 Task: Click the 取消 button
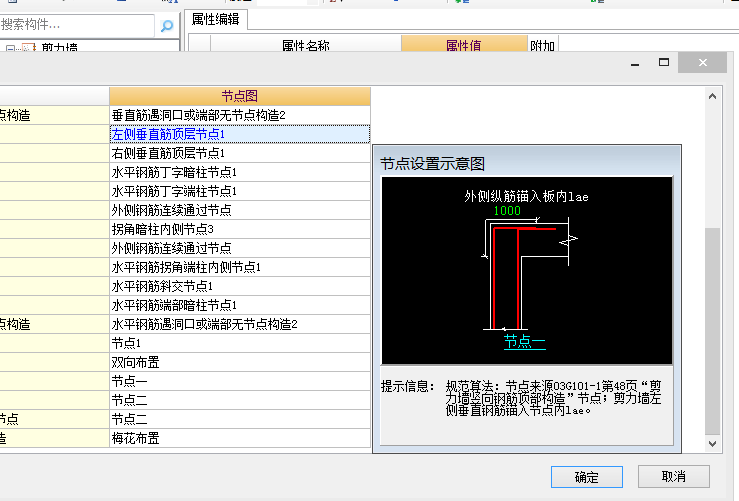pyautogui.click(x=673, y=476)
